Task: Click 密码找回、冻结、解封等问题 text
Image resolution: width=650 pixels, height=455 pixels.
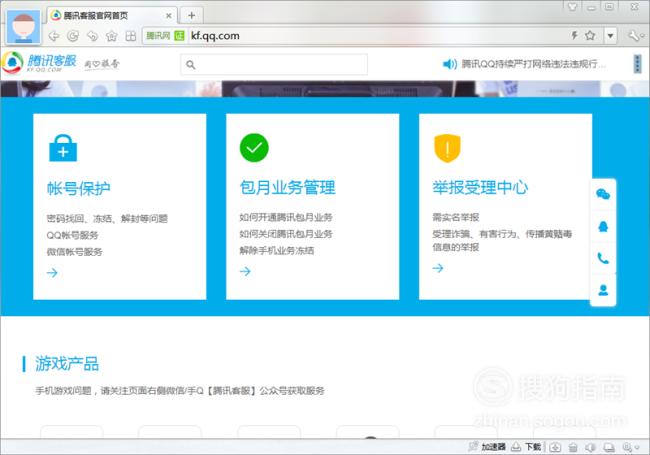Action: point(107,218)
